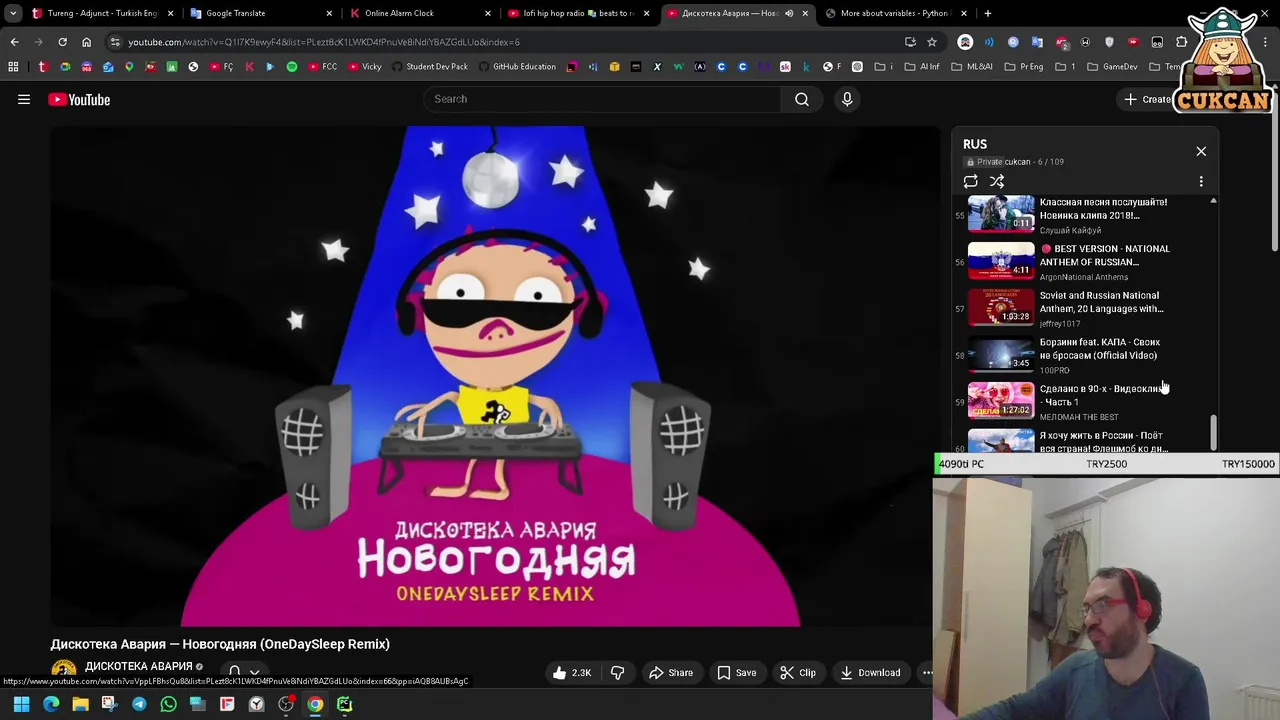Reload the page
Screen dimensions: 1280x720
point(62,42)
